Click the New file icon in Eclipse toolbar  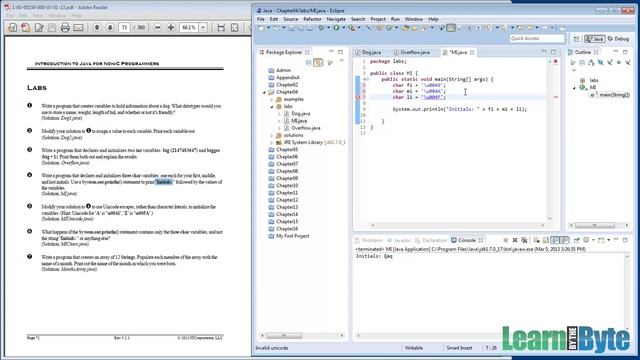click(x=261, y=28)
